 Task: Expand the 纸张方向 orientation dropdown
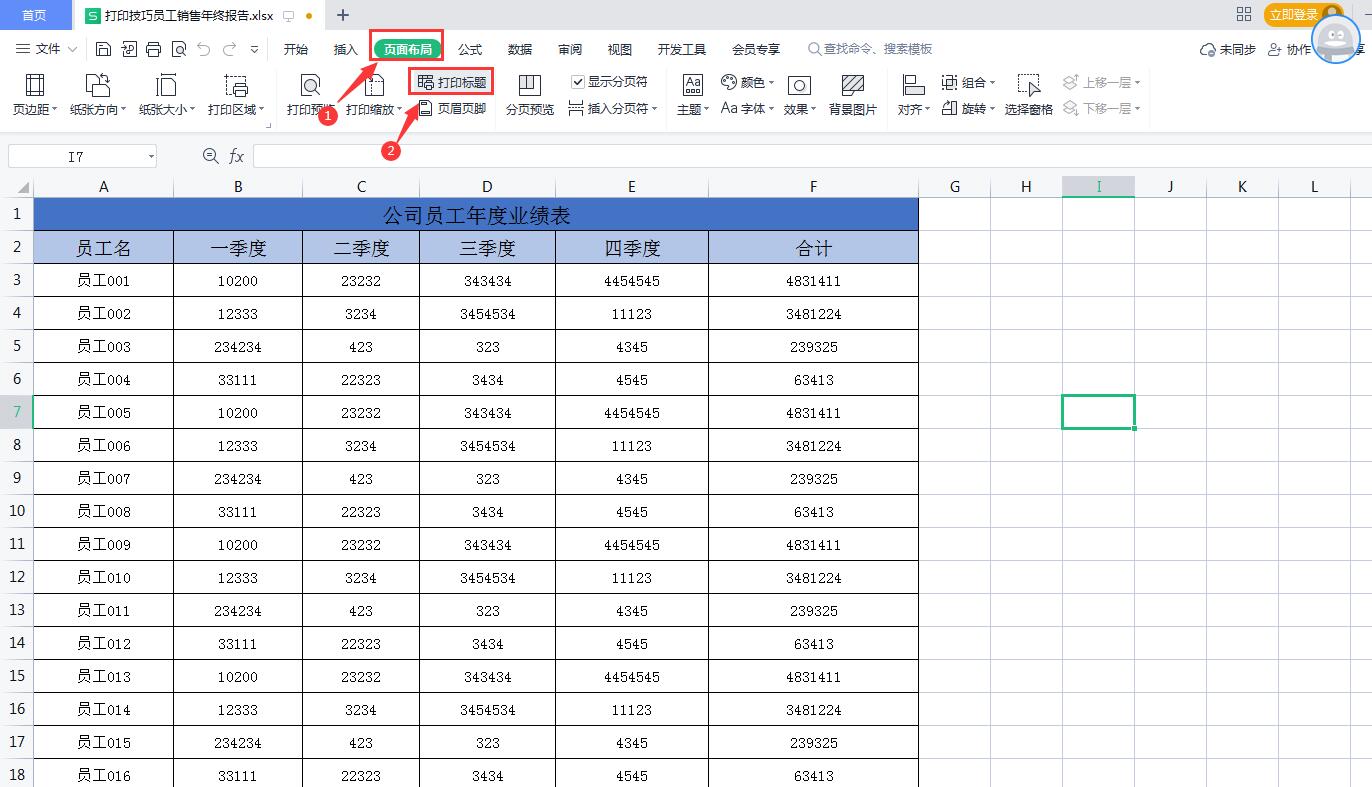pos(98,95)
